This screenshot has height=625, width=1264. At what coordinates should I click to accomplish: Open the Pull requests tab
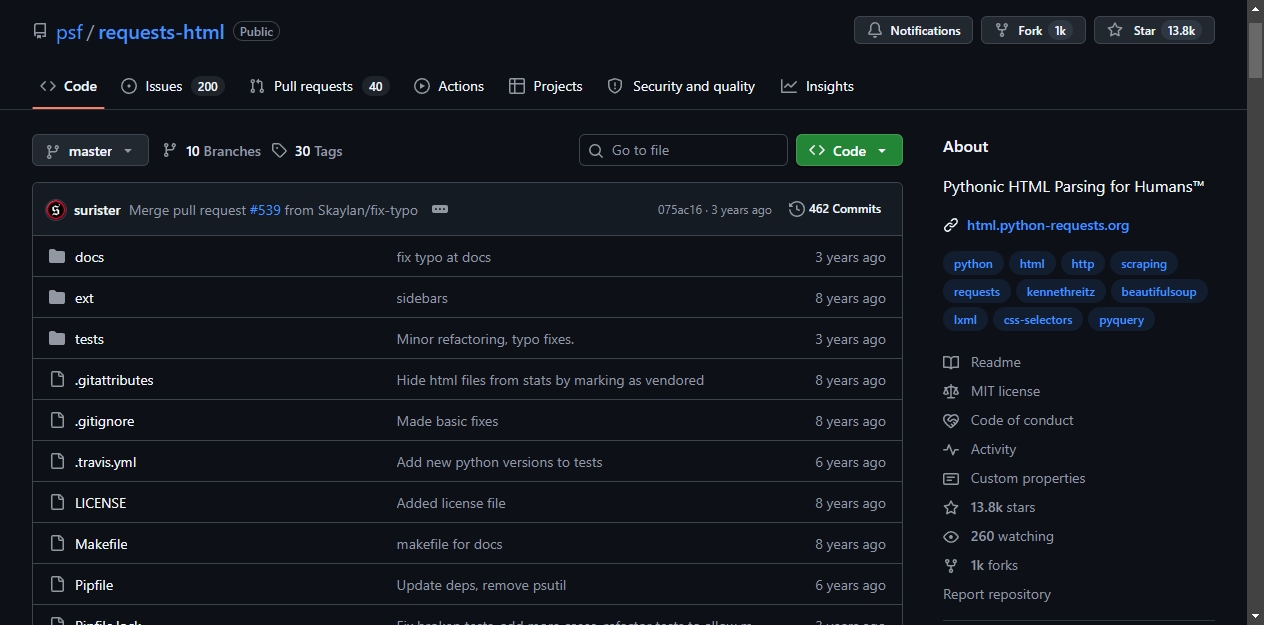tap(319, 86)
